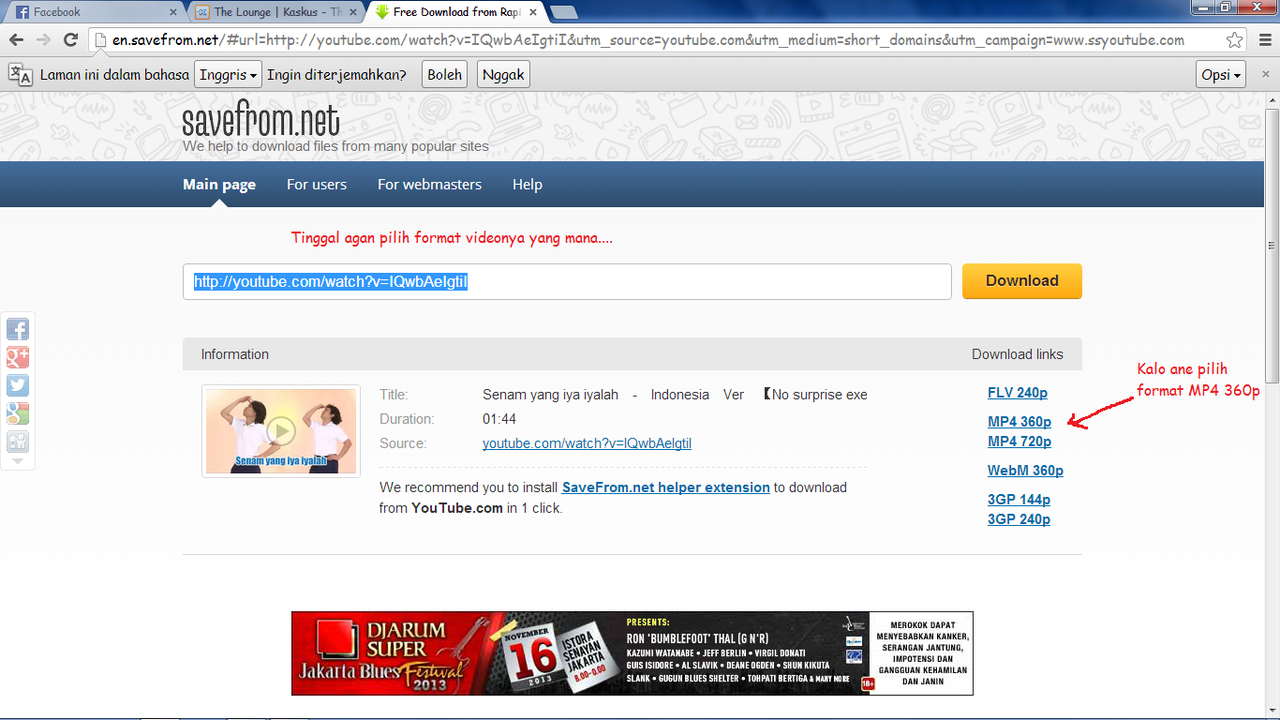Click the translate bar icon
The height and width of the screenshot is (720, 1280).
[20, 74]
